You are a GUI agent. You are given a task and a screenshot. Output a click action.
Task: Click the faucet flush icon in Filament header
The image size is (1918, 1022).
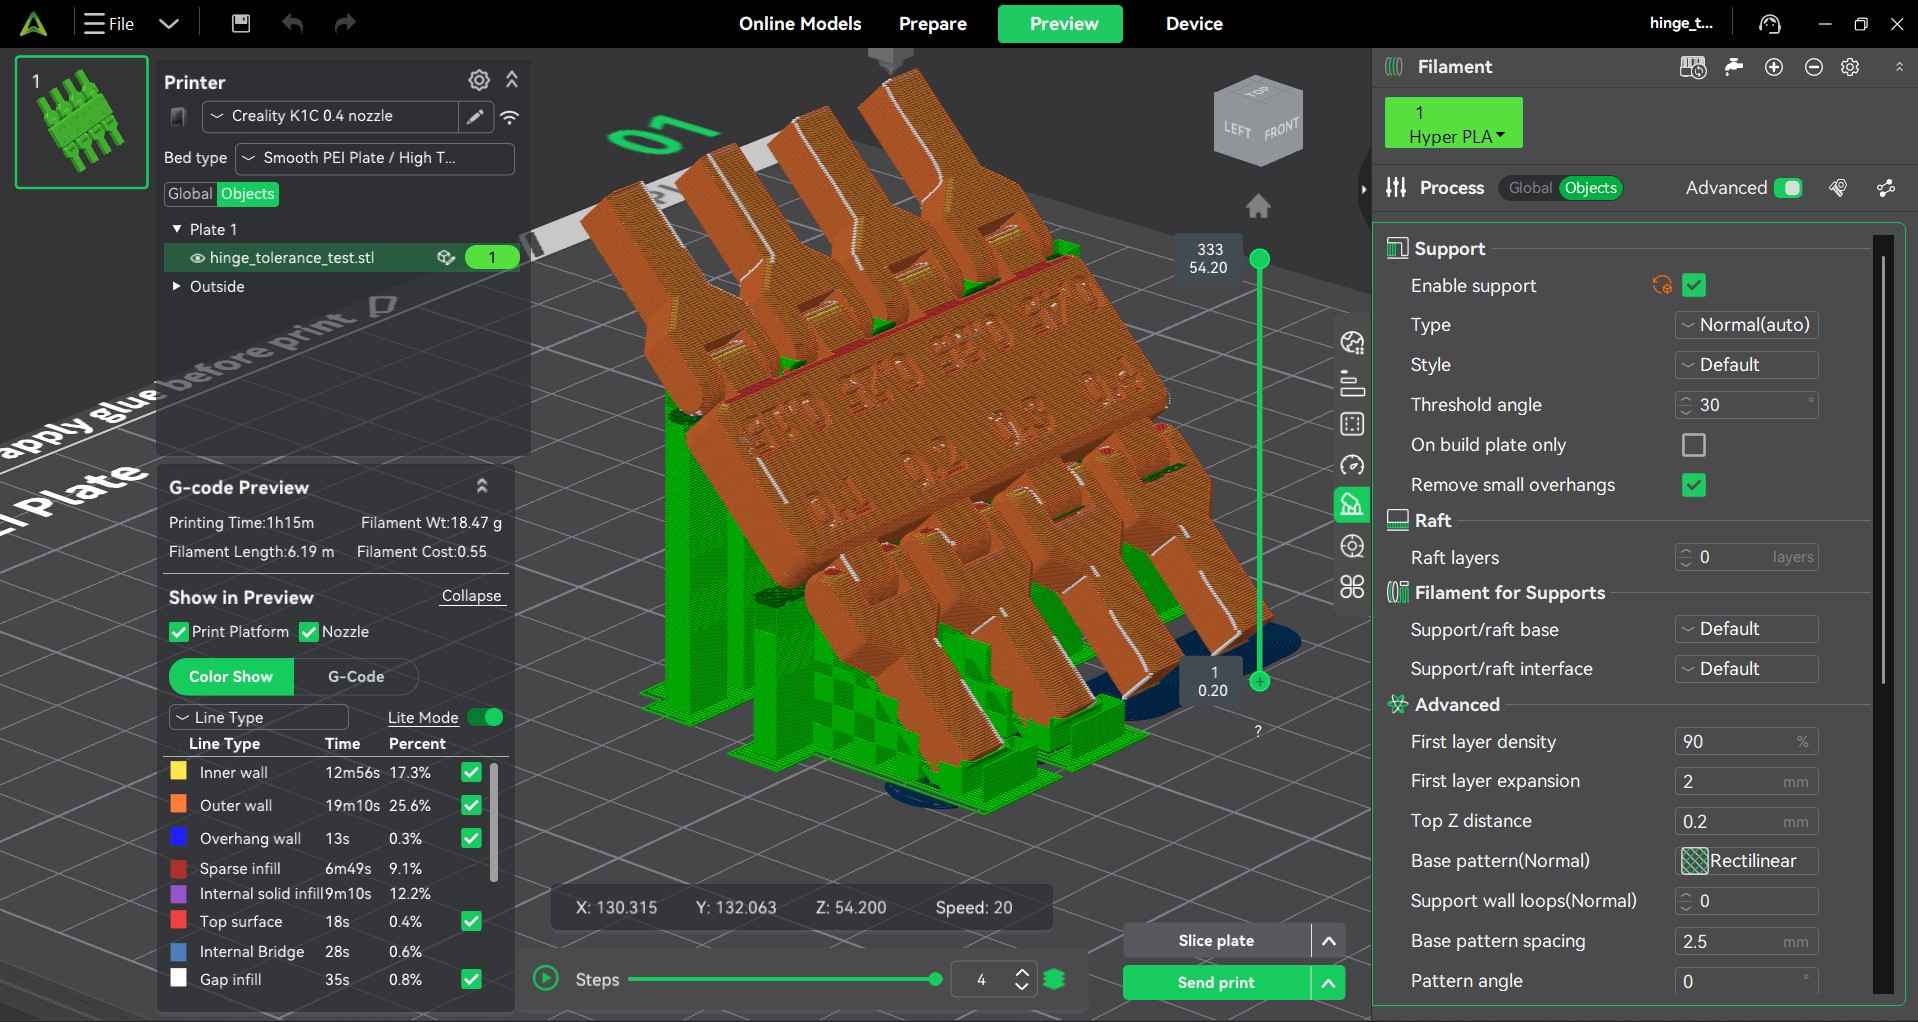click(x=1734, y=67)
